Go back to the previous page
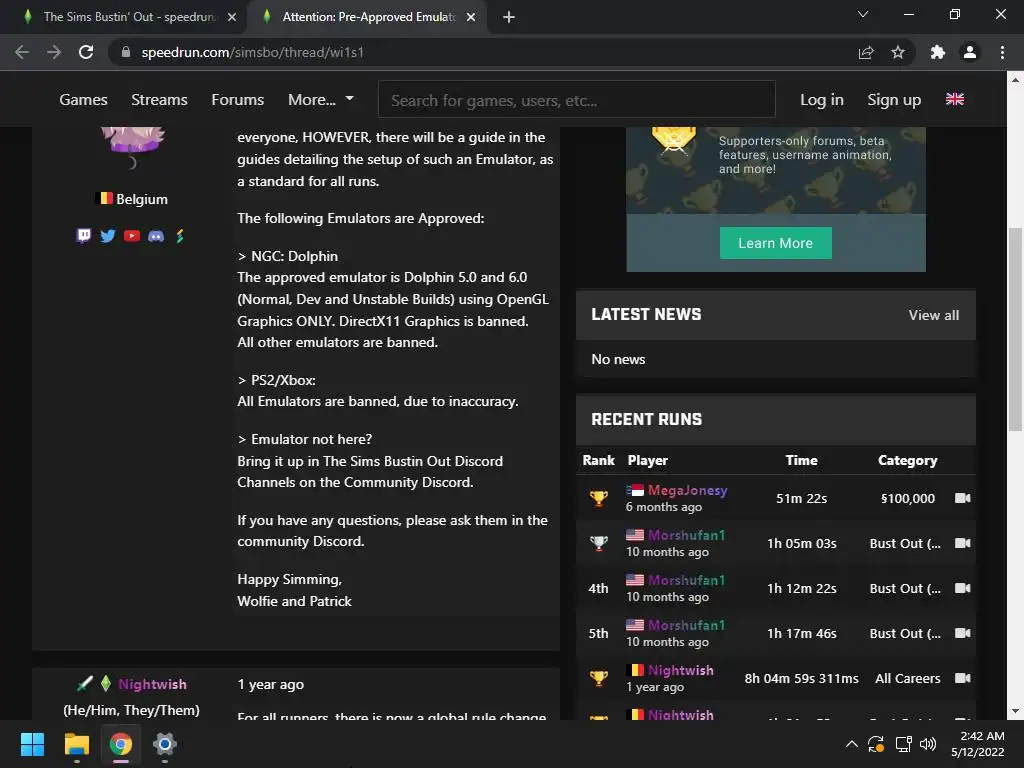 (22, 52)
